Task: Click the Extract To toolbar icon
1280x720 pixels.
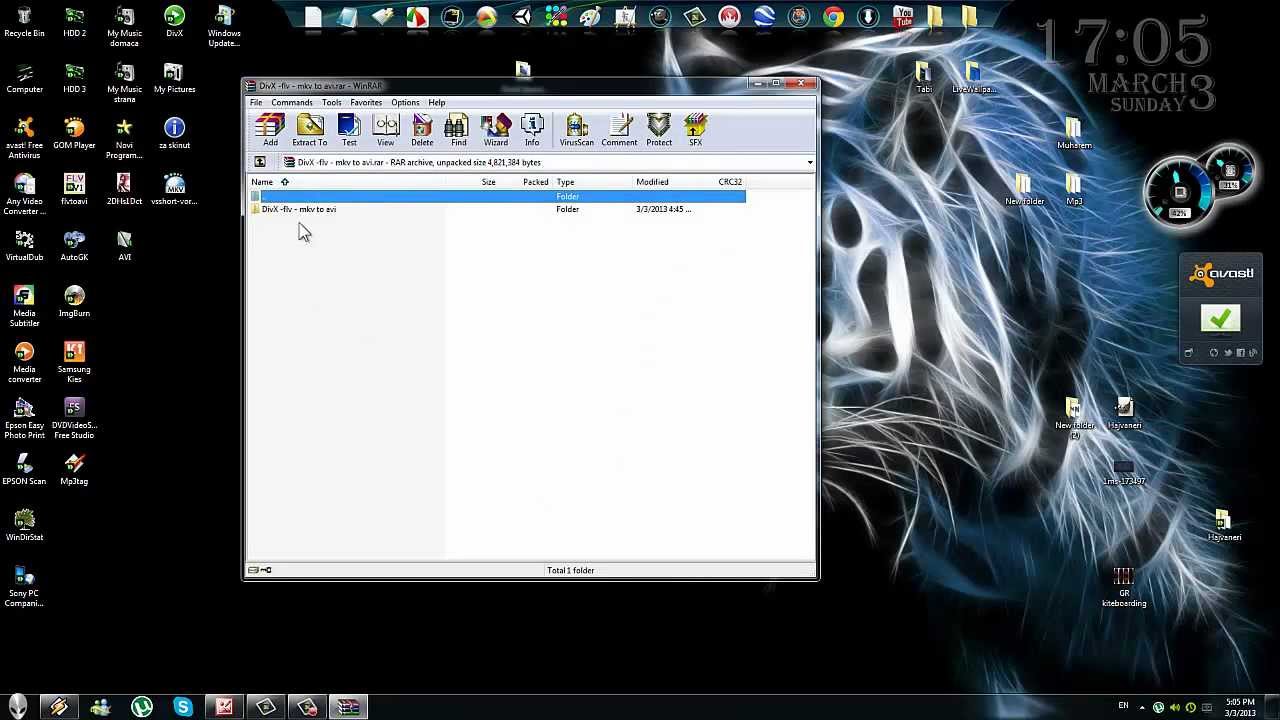Action: point(309,130)
